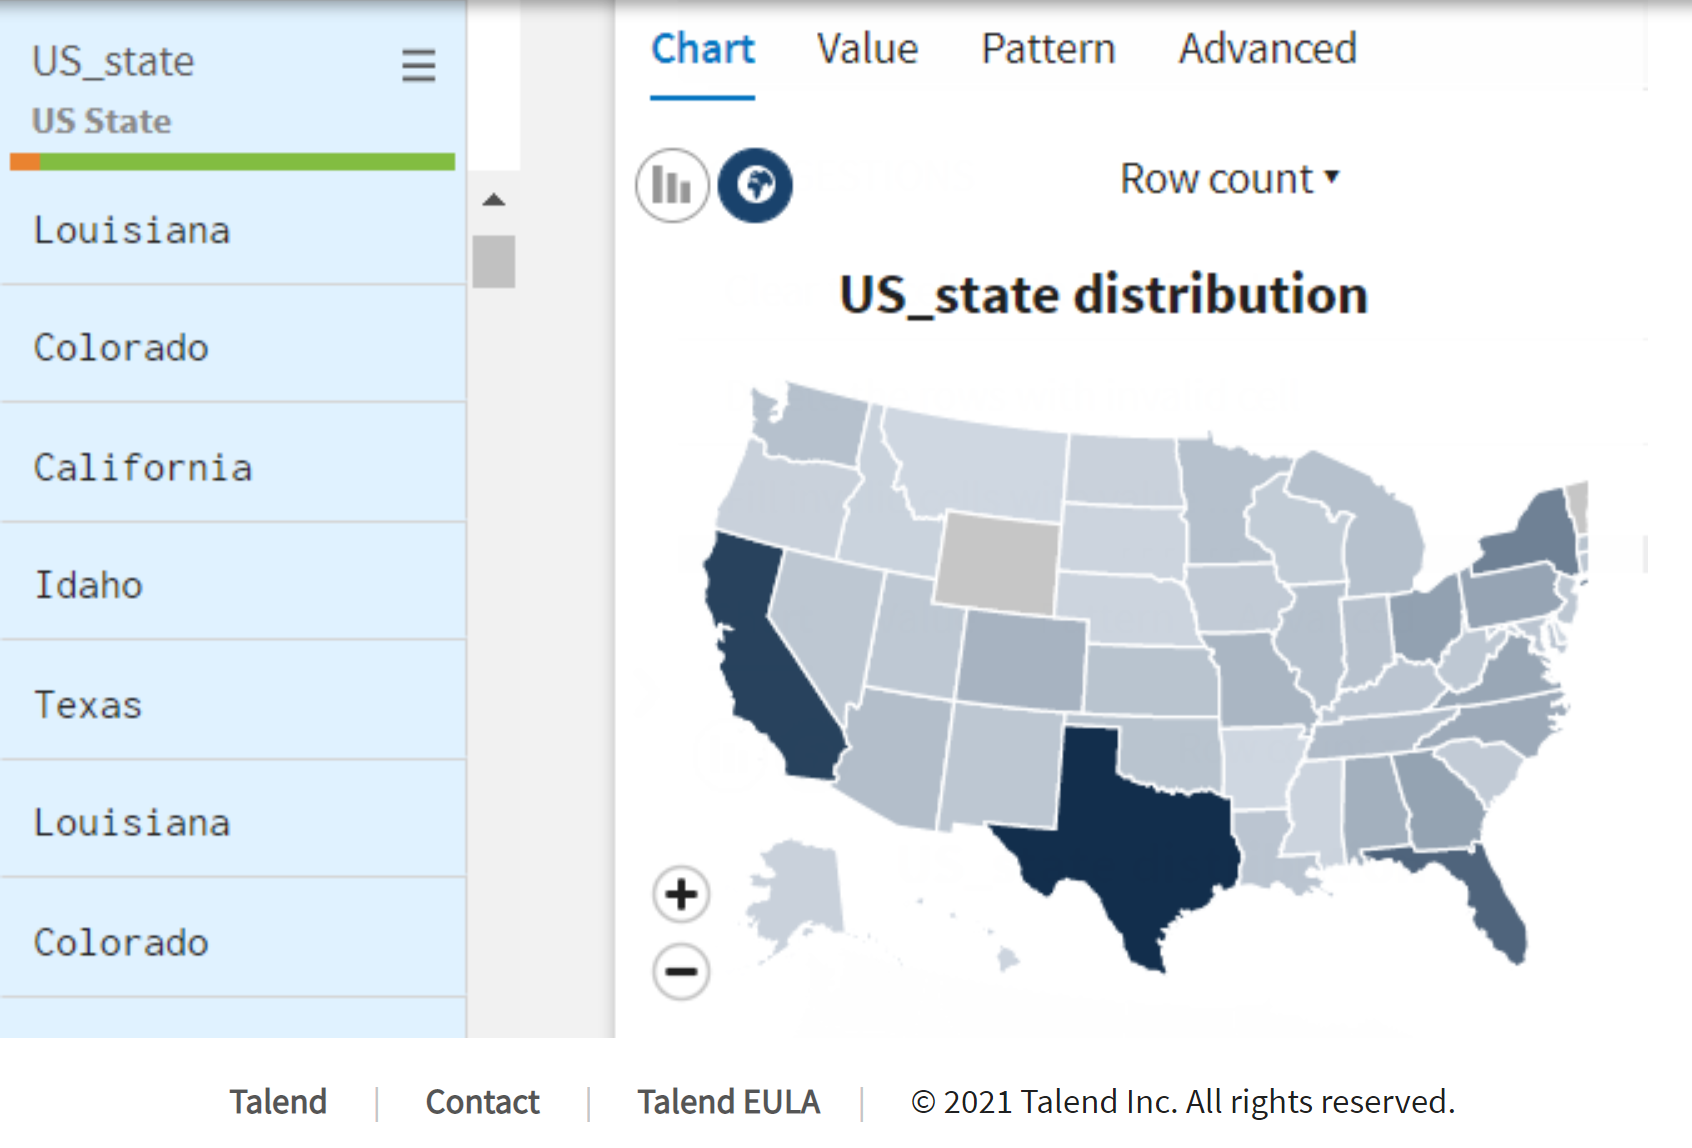The image size is (1692, 1148).
Task: Zoom out on the map
Action: (681, 971)
